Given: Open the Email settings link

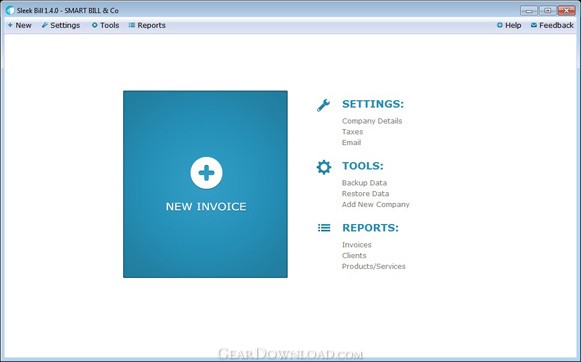Looking at the screenshot, I should pos(351,143).
